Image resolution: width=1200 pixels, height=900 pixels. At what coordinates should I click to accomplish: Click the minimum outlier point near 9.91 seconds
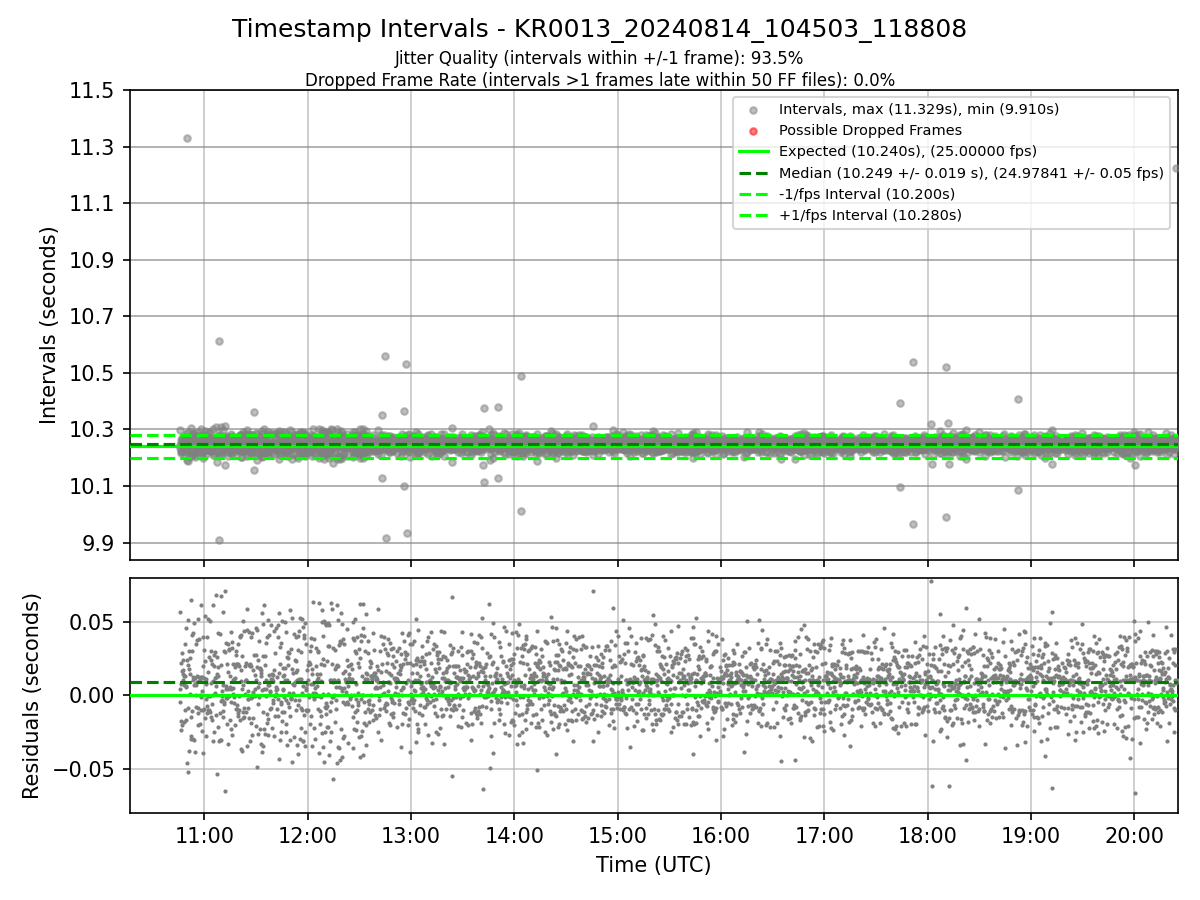click(x=219, y=540)
